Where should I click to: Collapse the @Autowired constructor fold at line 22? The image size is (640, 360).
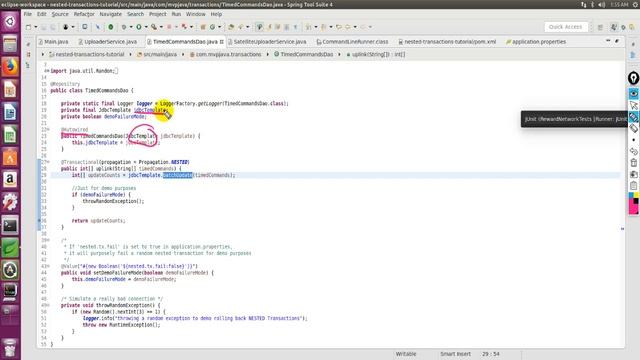48,129
